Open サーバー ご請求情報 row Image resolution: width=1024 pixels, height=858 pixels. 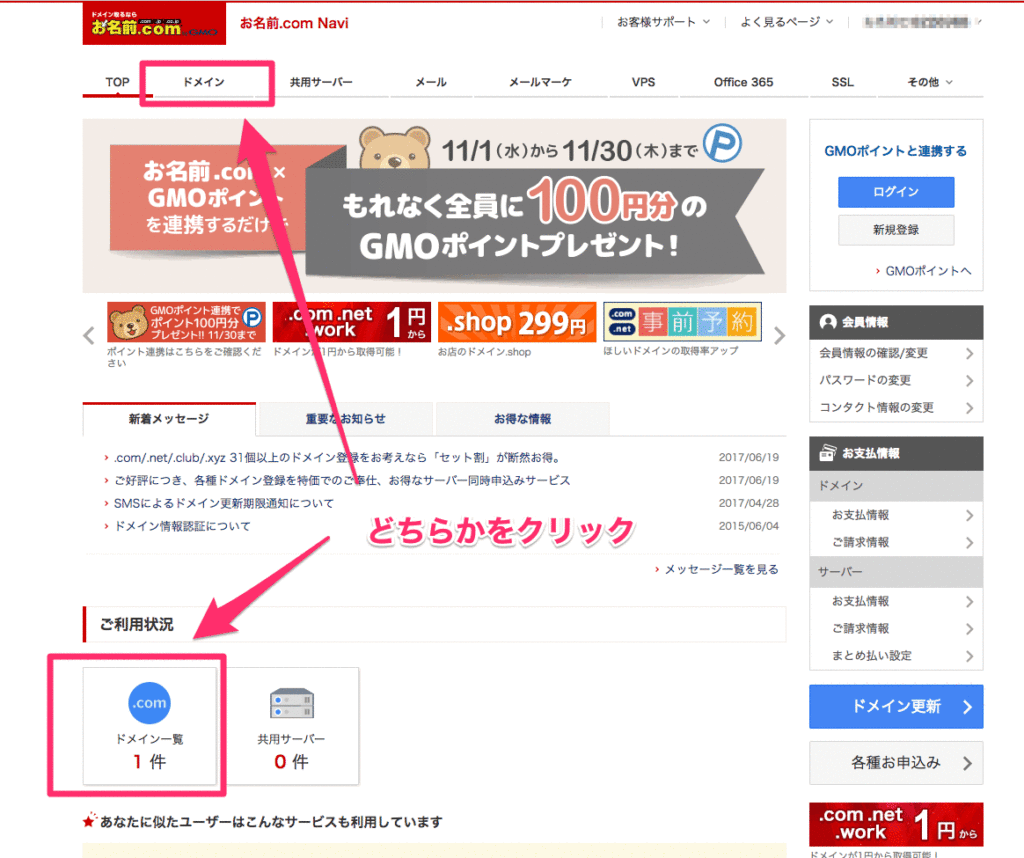896,629
